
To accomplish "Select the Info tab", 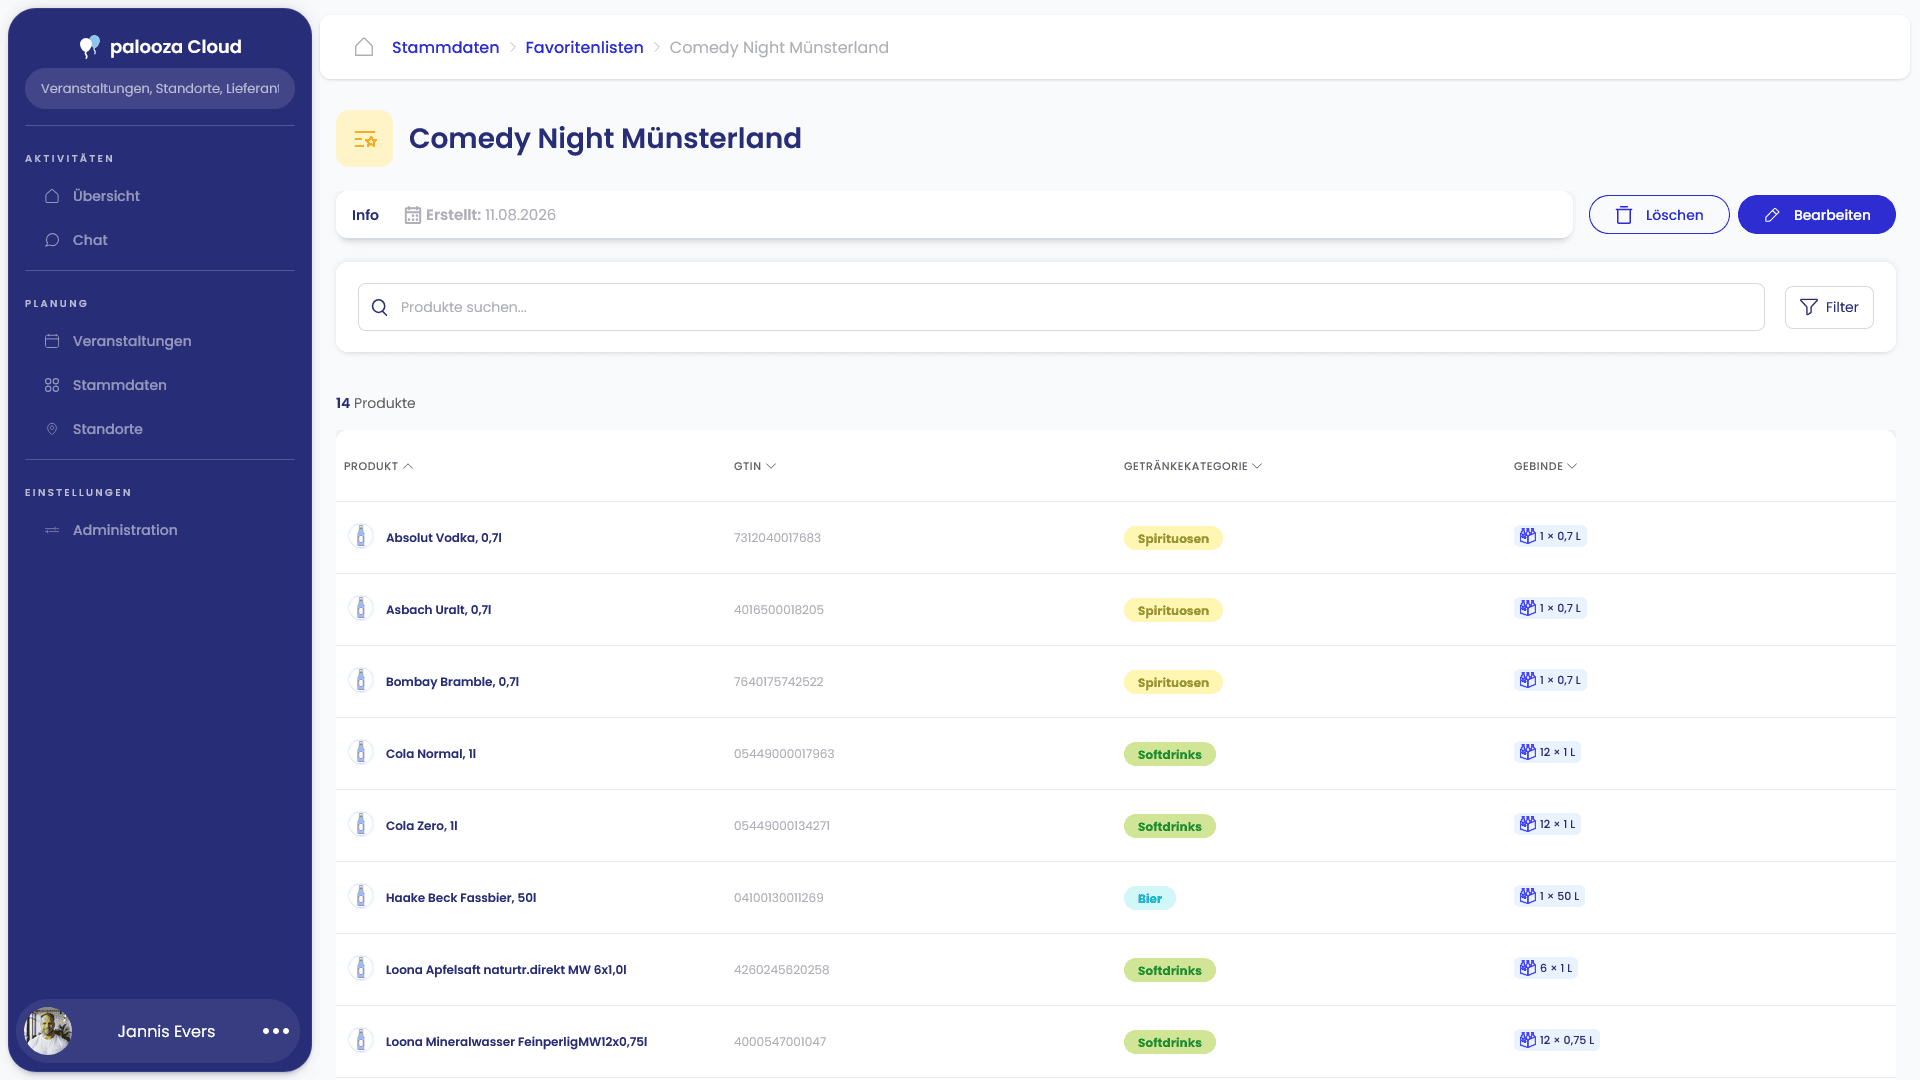I will (365, 215).
